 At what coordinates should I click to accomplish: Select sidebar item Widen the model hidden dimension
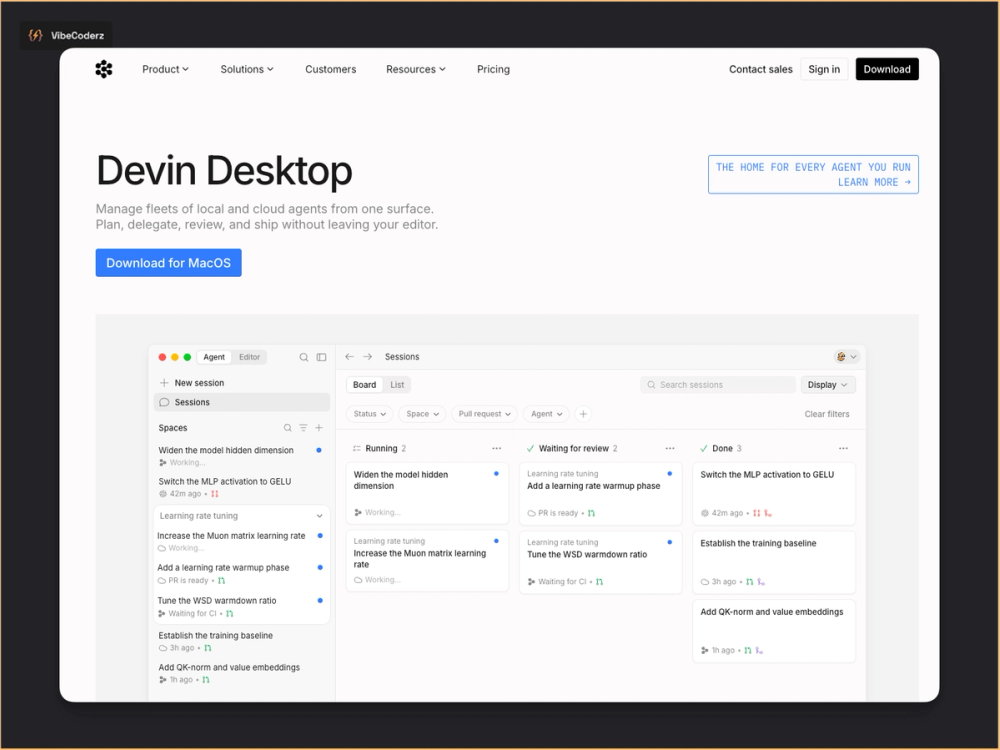pos(242,456)
